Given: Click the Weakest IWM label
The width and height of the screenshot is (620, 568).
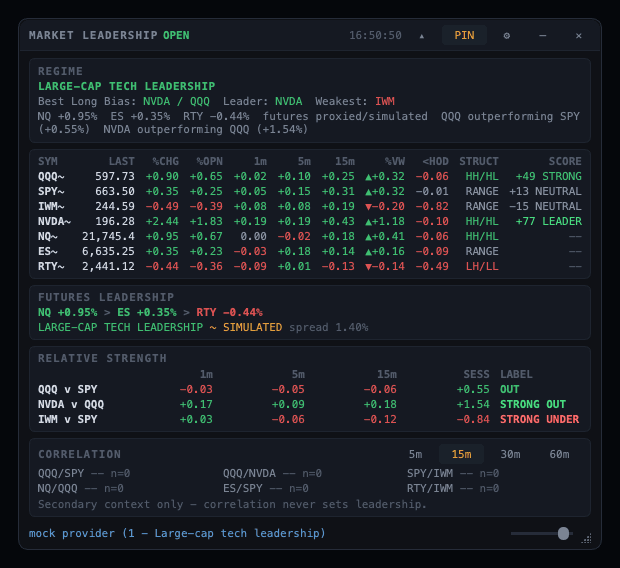Looking at the screenshot, I should pyautogui.click(x=355, y=101).
